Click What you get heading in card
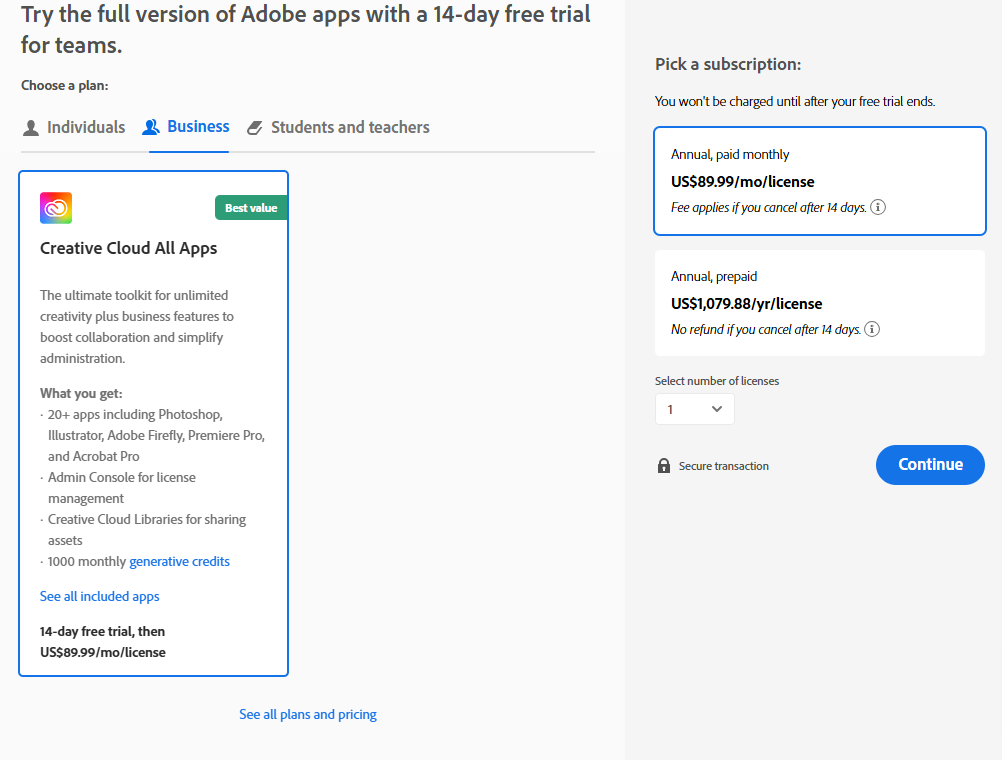The height and width of the screenshot is (760, 1002). [x=81, y=393]
